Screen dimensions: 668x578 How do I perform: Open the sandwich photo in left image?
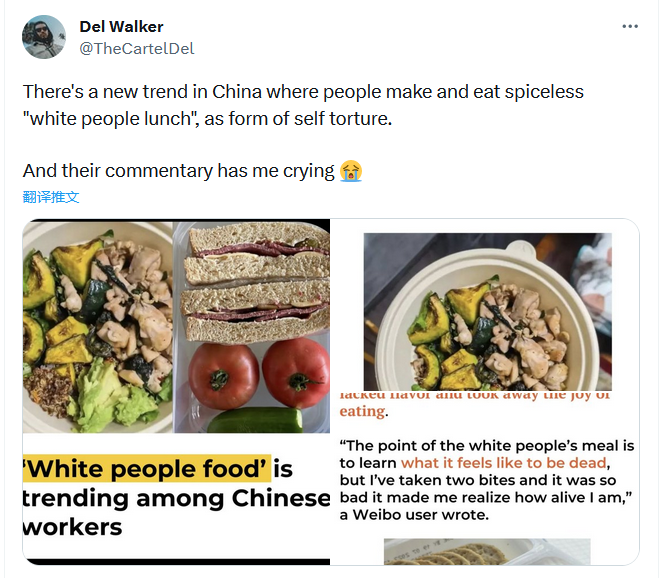[257, 283]
